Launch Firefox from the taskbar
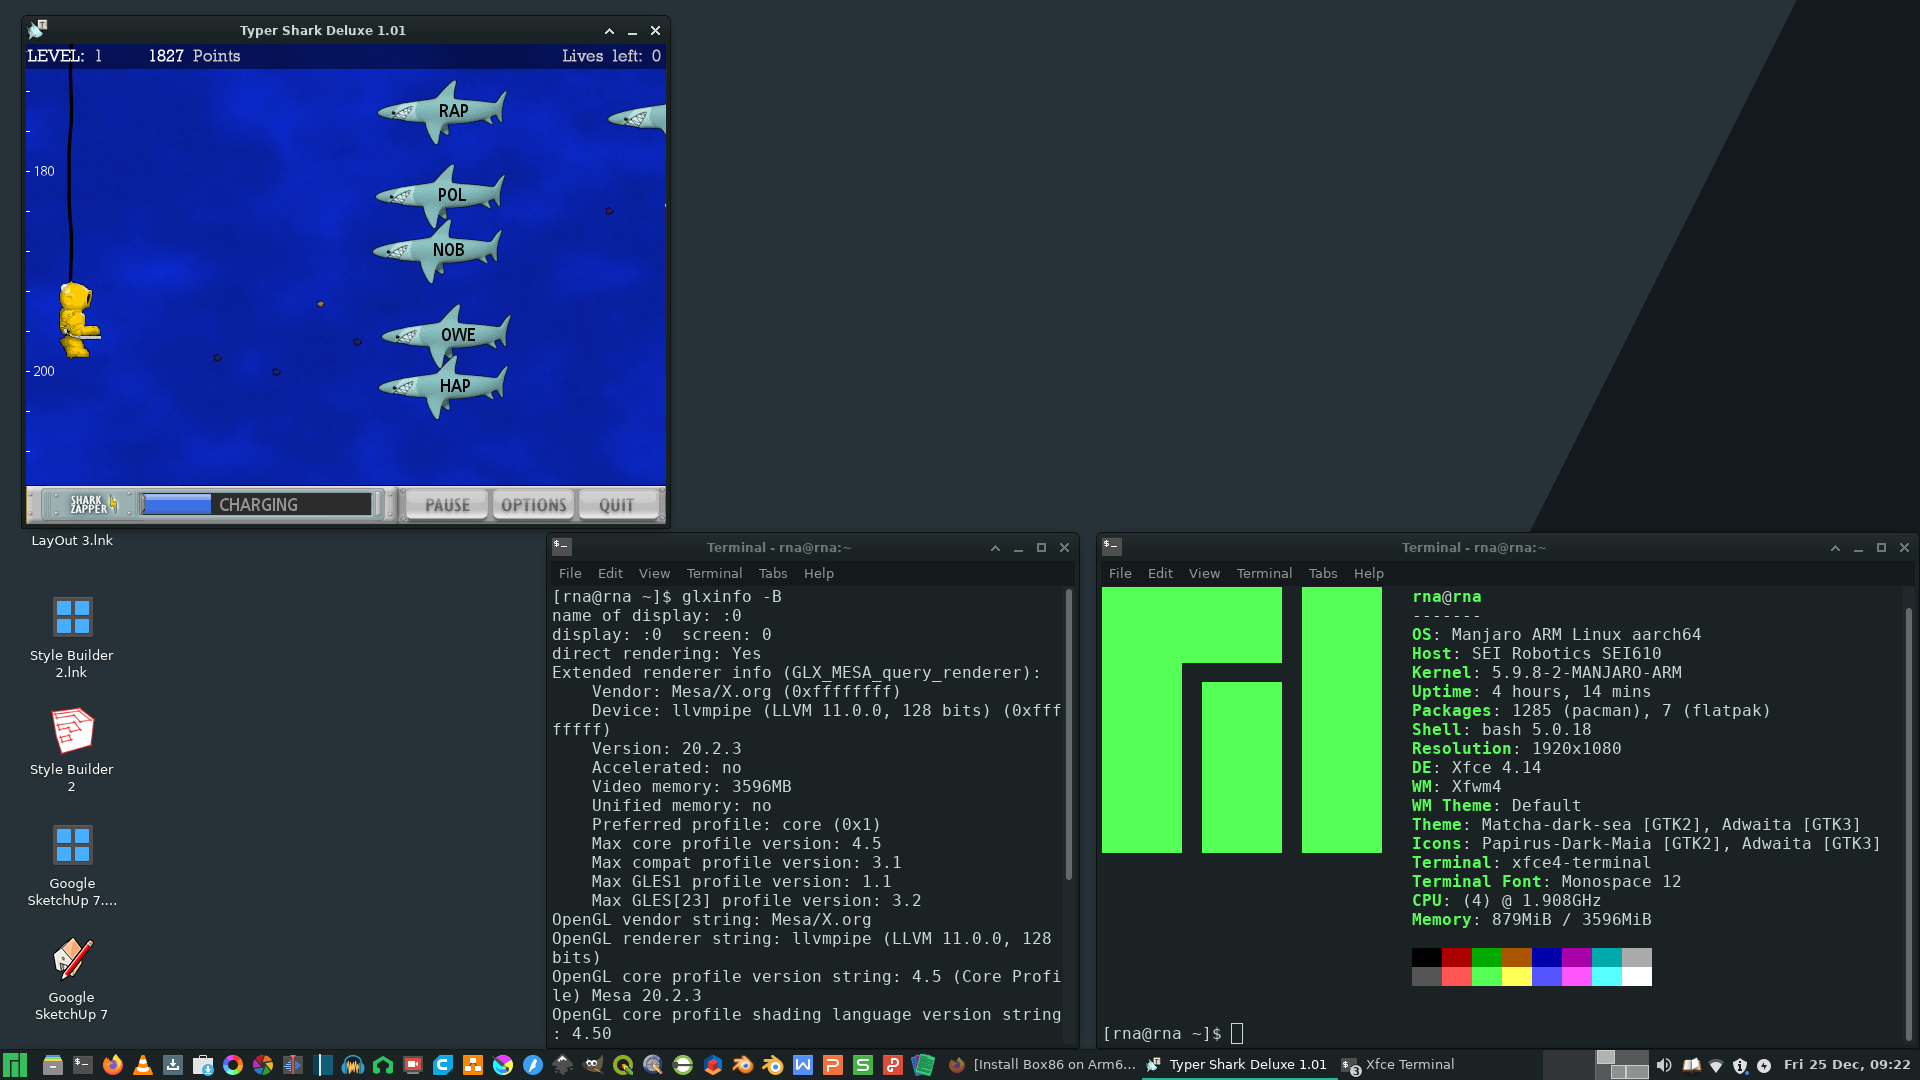Screen dimensions: 1920x1080 (113, 1065)
